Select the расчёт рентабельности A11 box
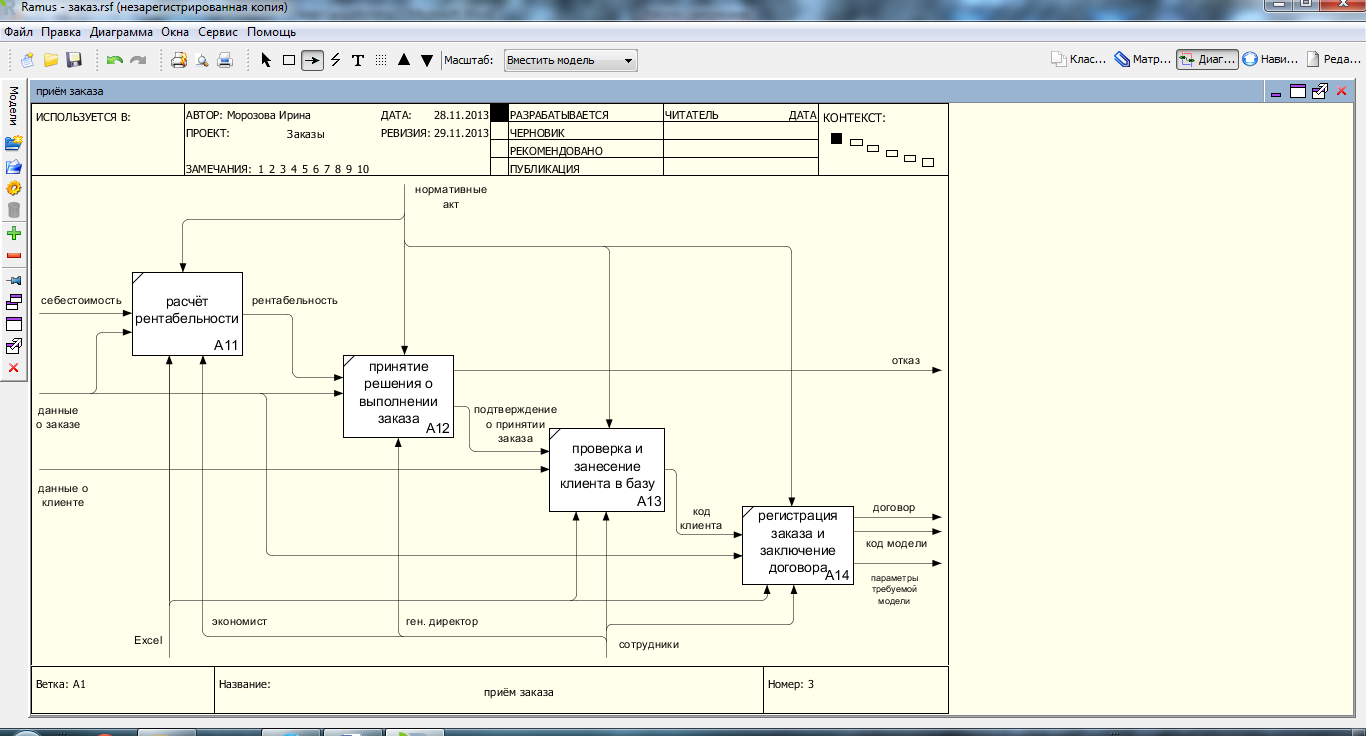Image resolution: width=1366 pixels, height=736 pixels. [188, 313]
